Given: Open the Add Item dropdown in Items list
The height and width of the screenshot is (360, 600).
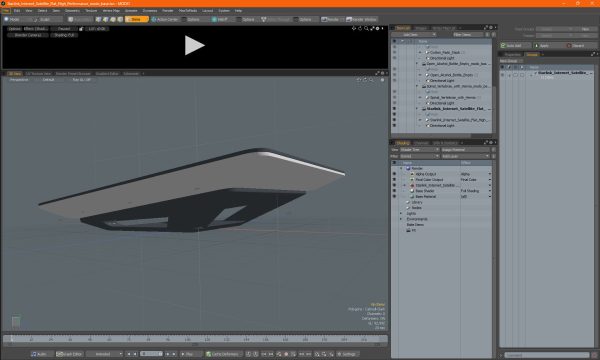Looking at the screenshot, I should (x=414, y=34).
